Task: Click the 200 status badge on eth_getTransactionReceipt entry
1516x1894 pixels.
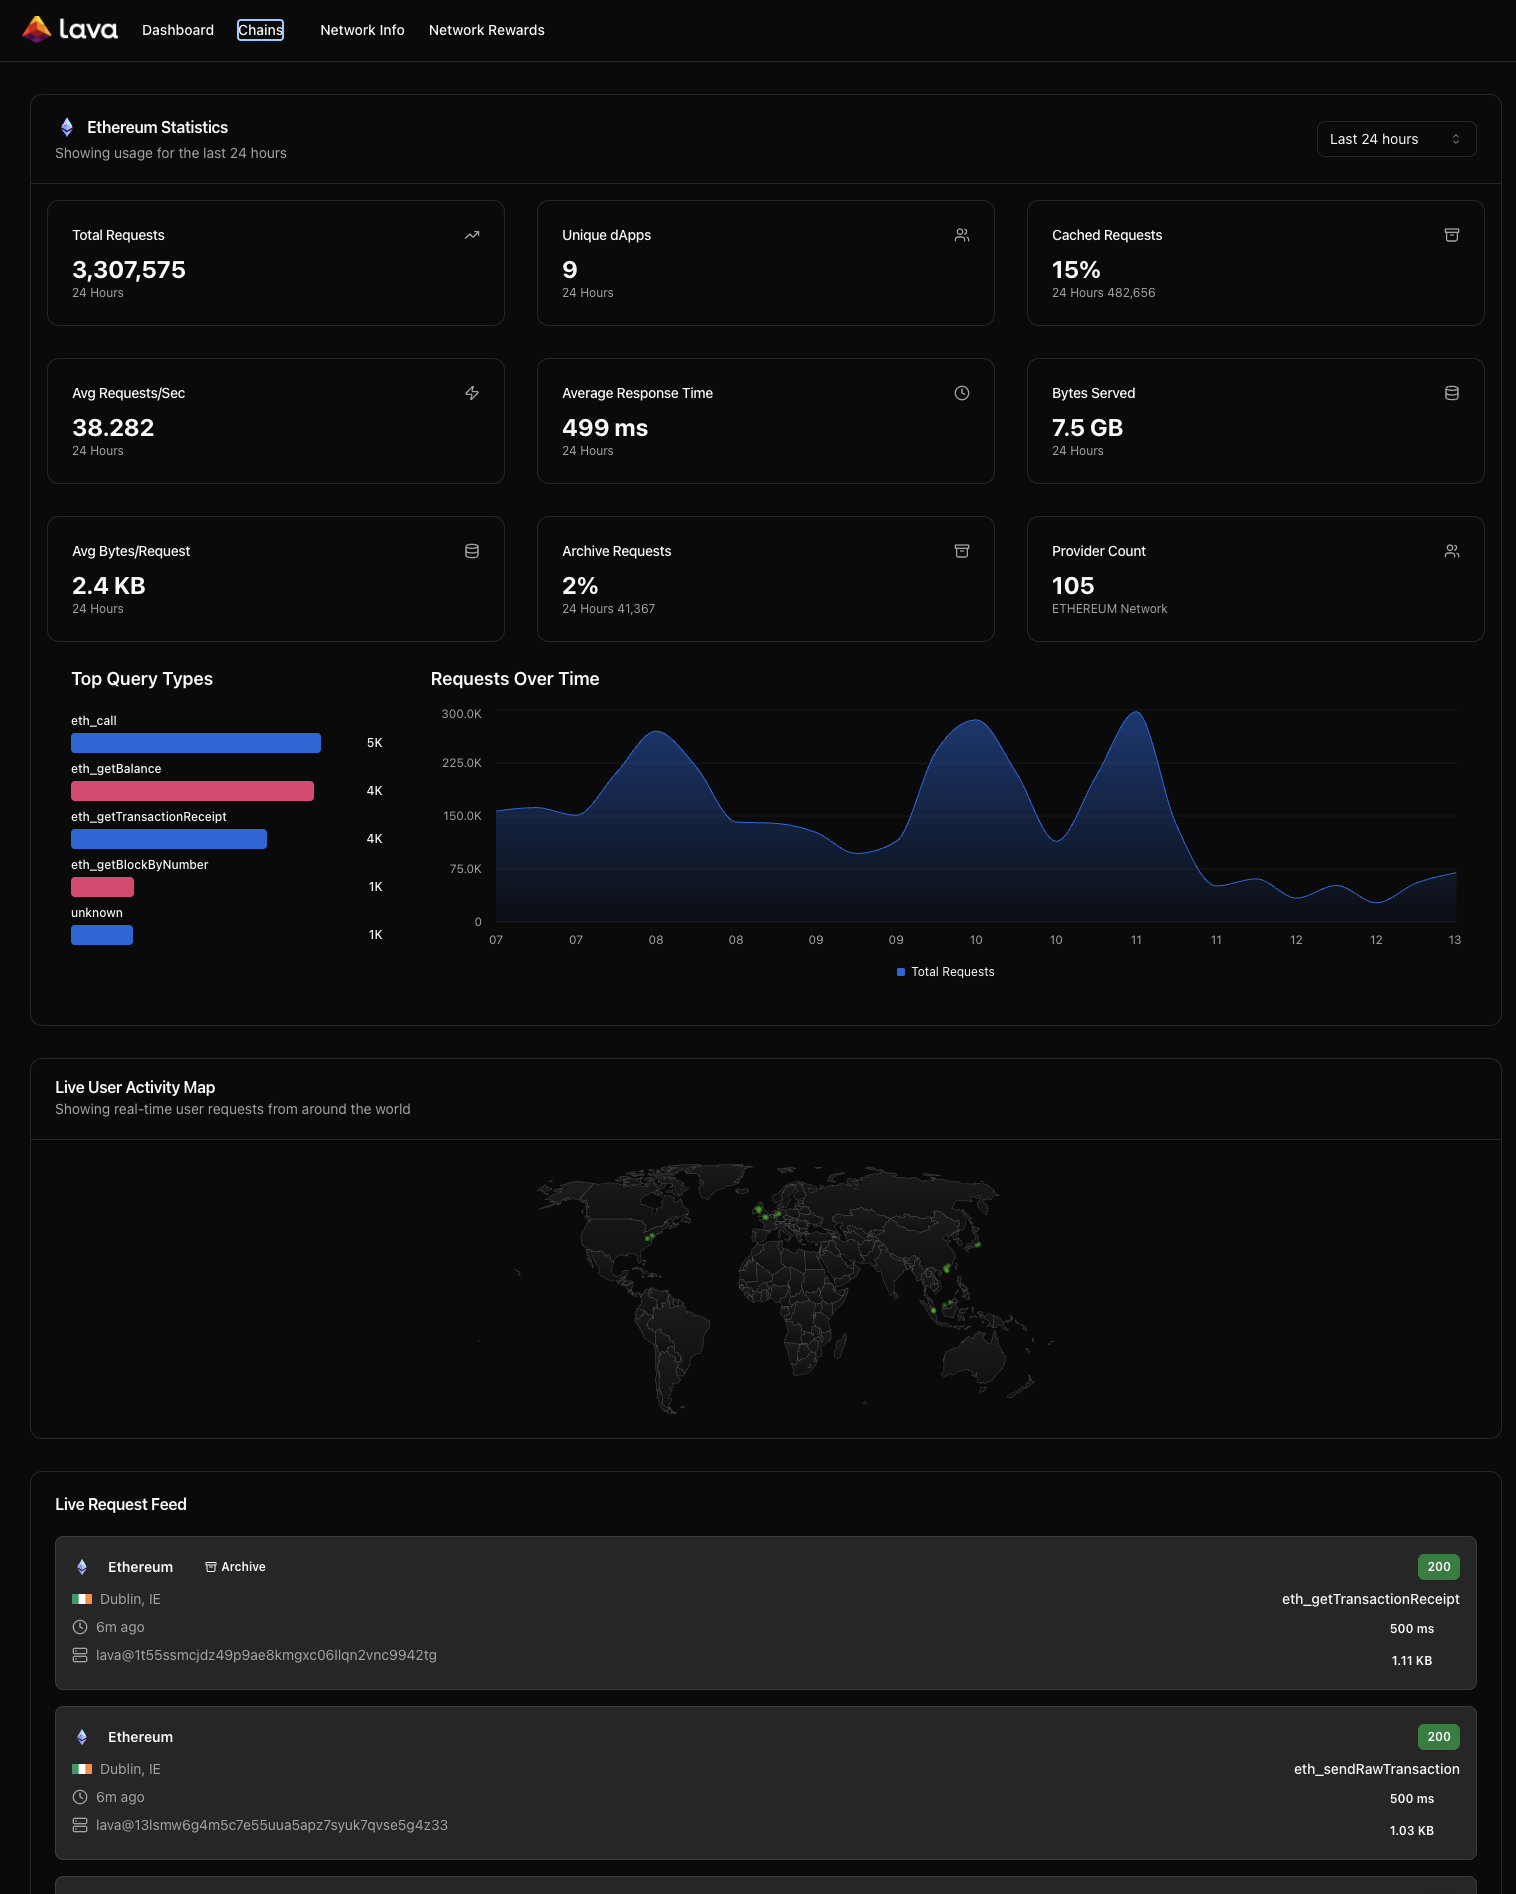Action: pos(1439,1567)
